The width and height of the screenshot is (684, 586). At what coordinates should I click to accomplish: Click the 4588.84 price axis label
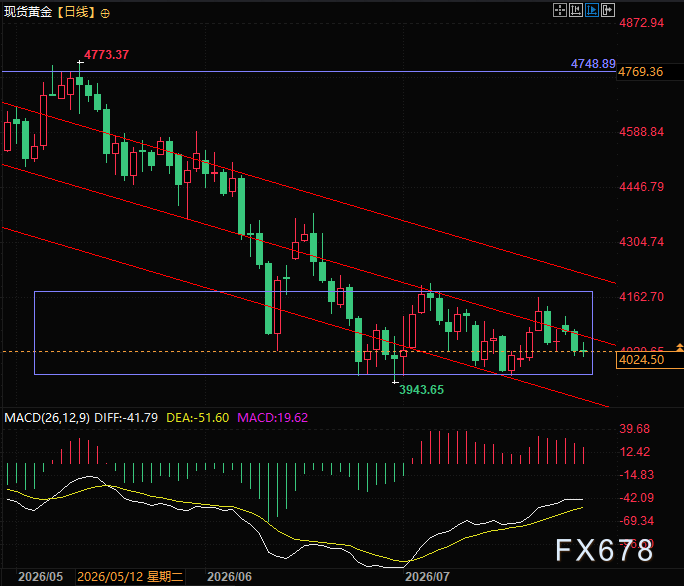(x=642, y=132)
